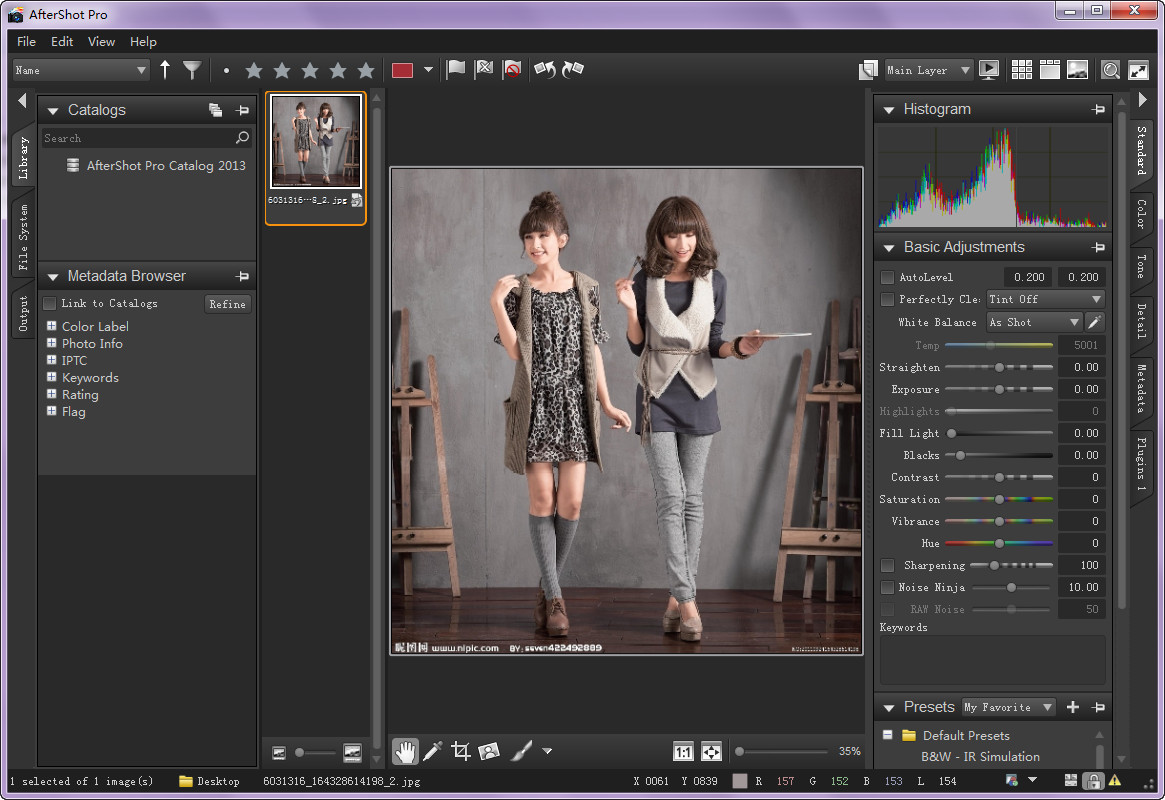Click the Exposure slider
Screen dimensions: 1165x800
[998, 390]
